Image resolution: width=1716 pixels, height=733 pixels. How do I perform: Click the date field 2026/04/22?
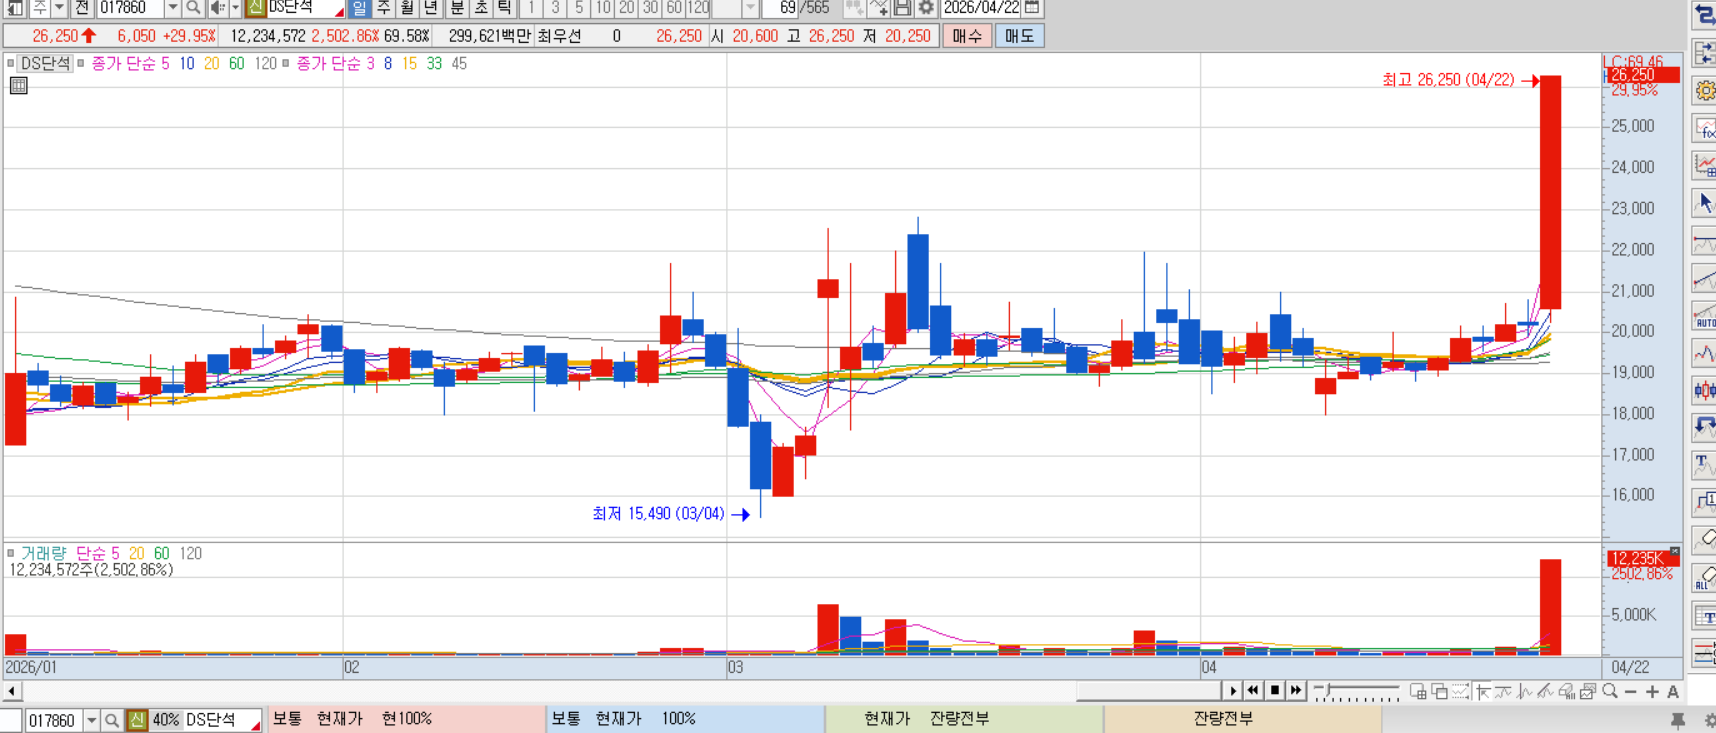pyautogui.click(x=982, y=8)
